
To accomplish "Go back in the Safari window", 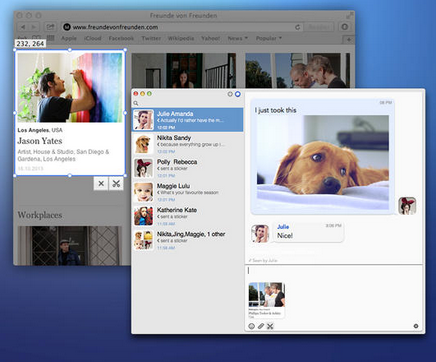I will (x=23, y=27).
